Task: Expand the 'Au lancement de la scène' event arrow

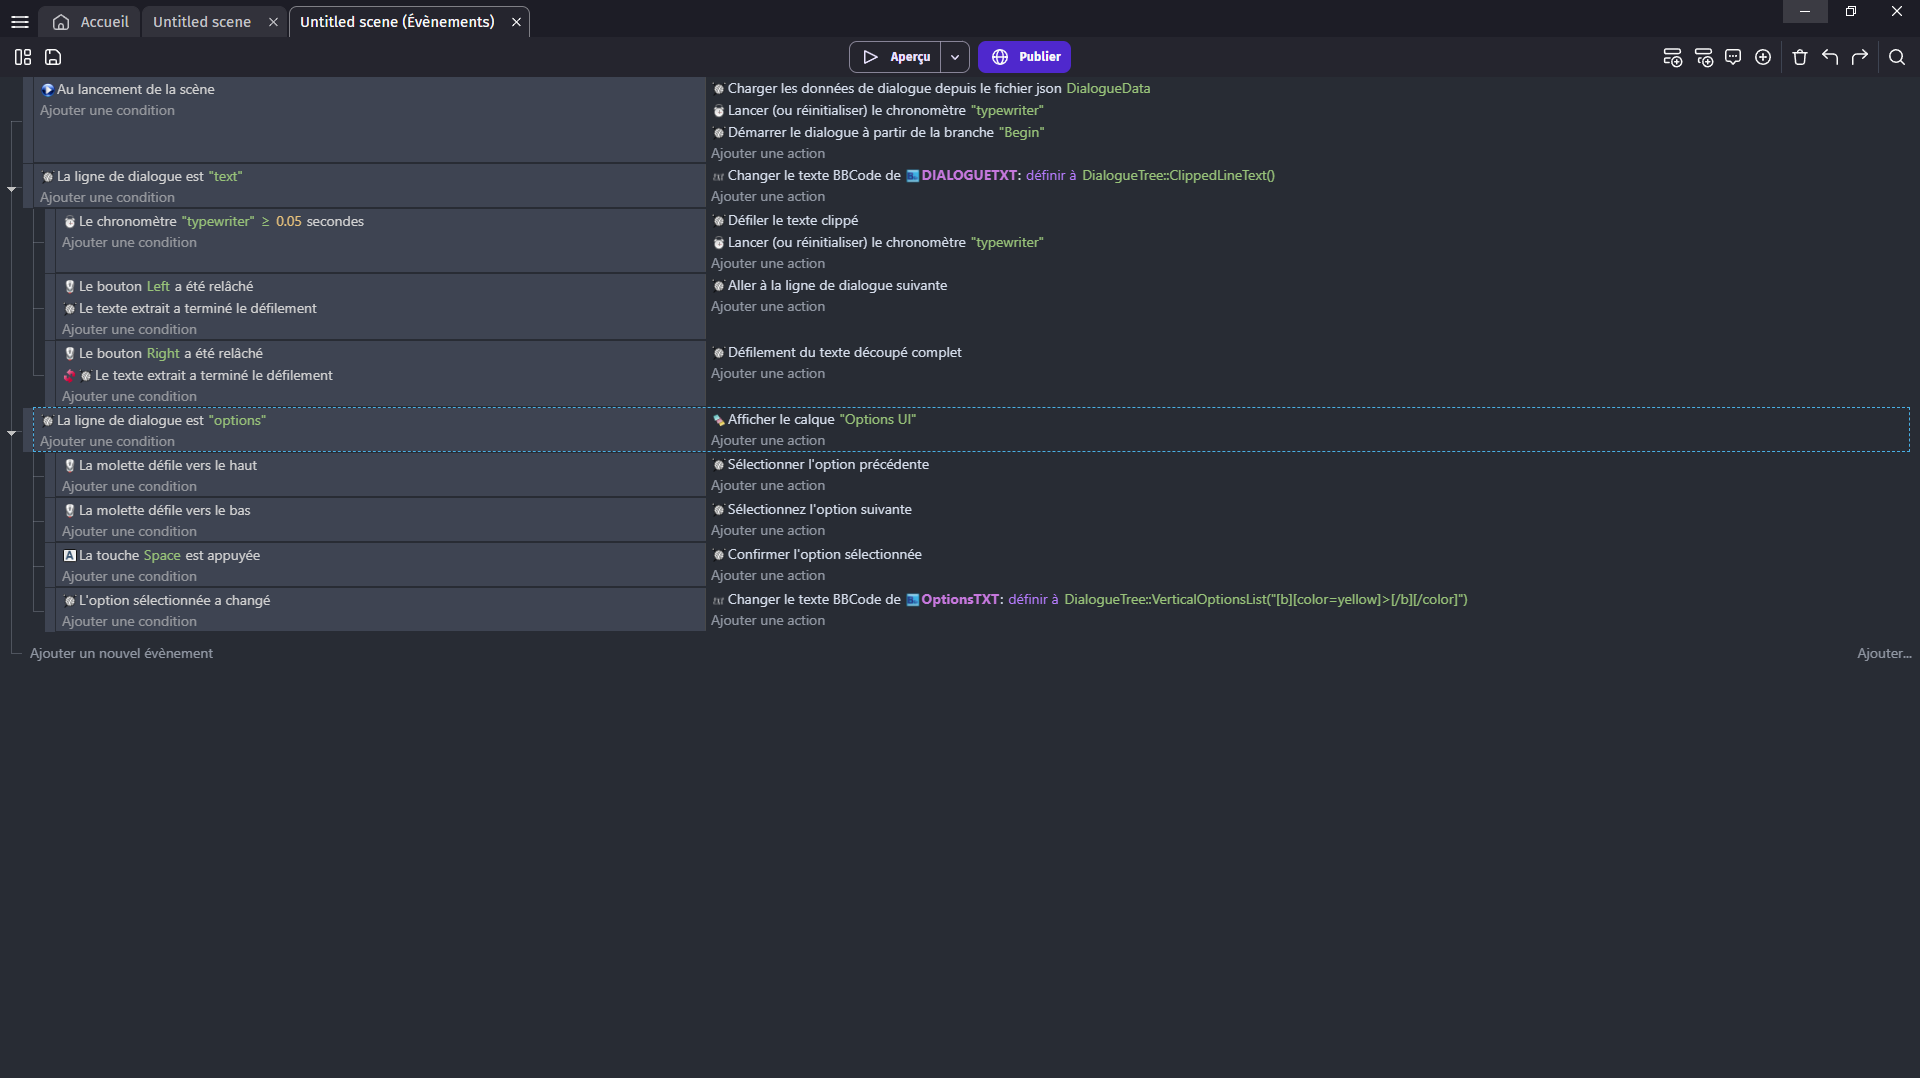Action: point(12,188)
